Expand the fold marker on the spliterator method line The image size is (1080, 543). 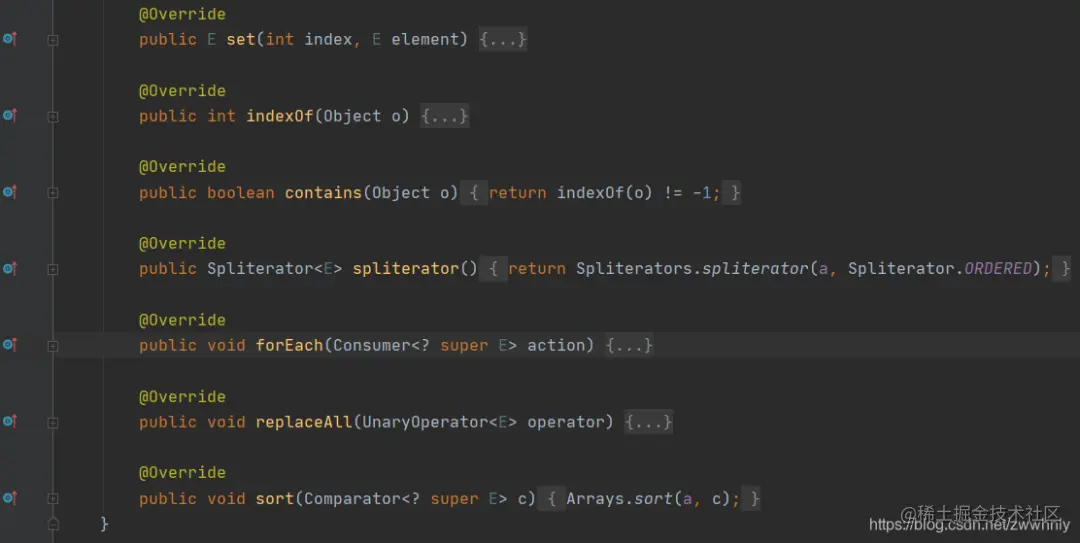pos(52,270)
